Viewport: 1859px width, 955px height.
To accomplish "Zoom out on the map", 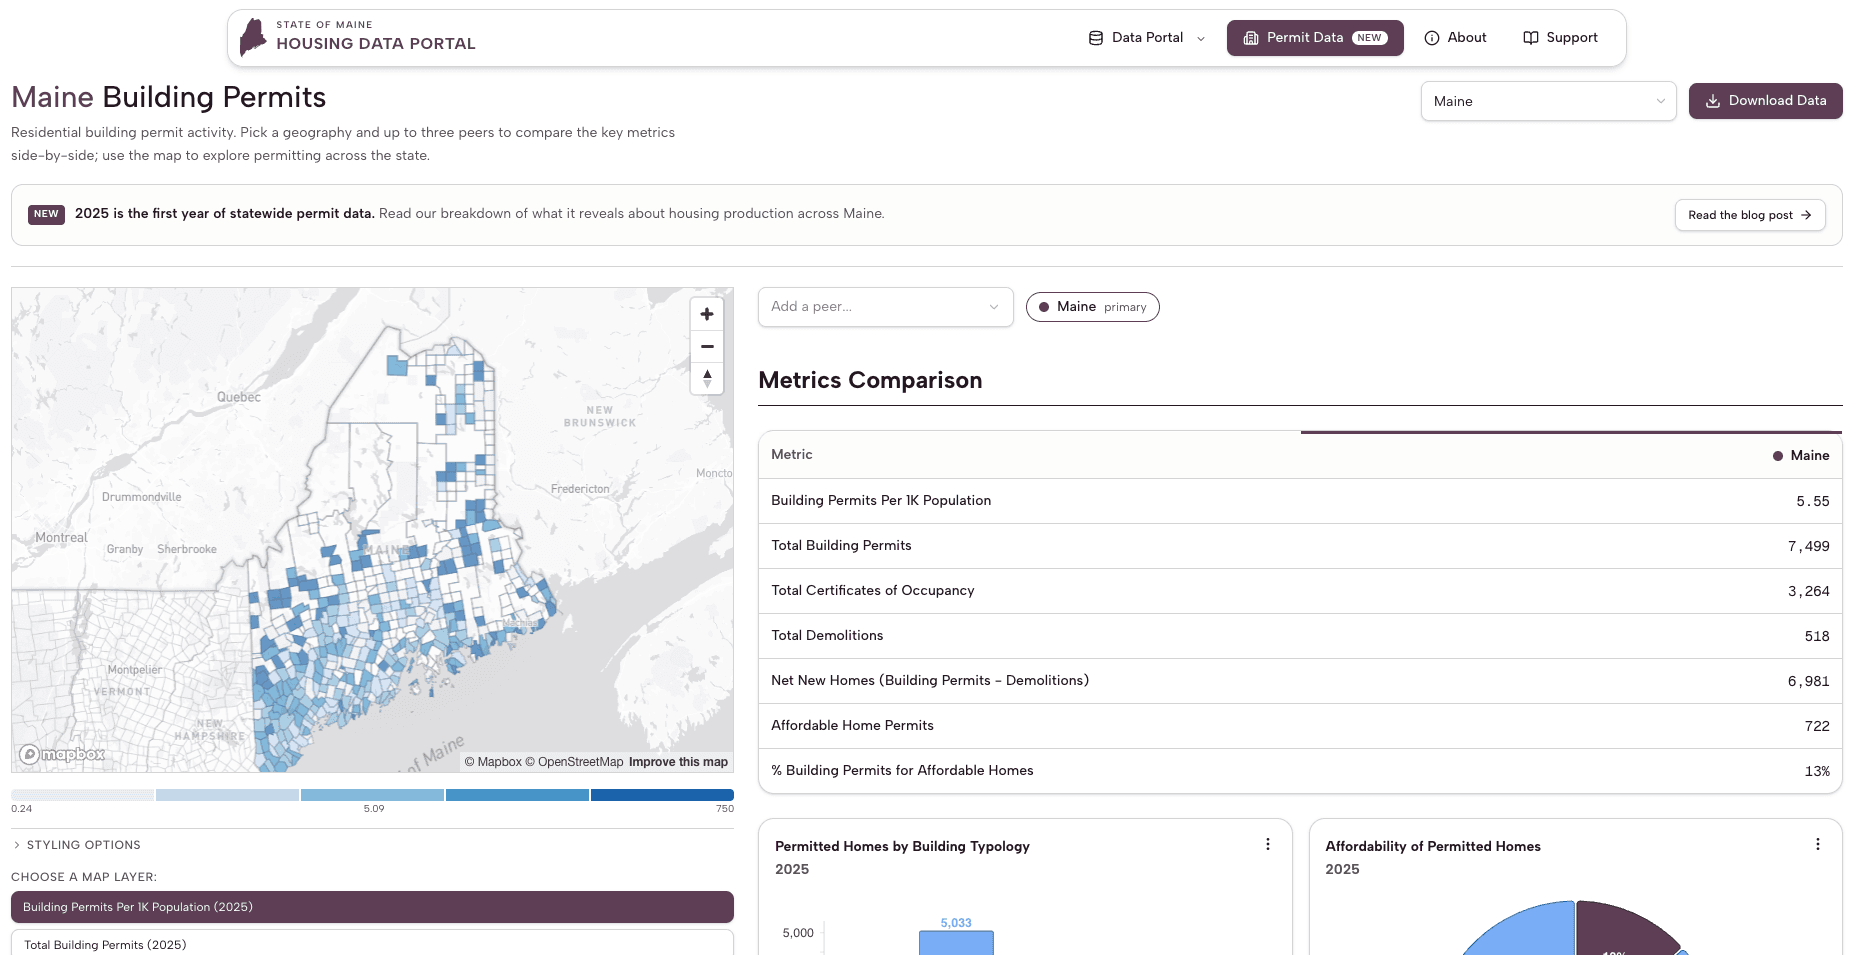I will pos(707,346).
